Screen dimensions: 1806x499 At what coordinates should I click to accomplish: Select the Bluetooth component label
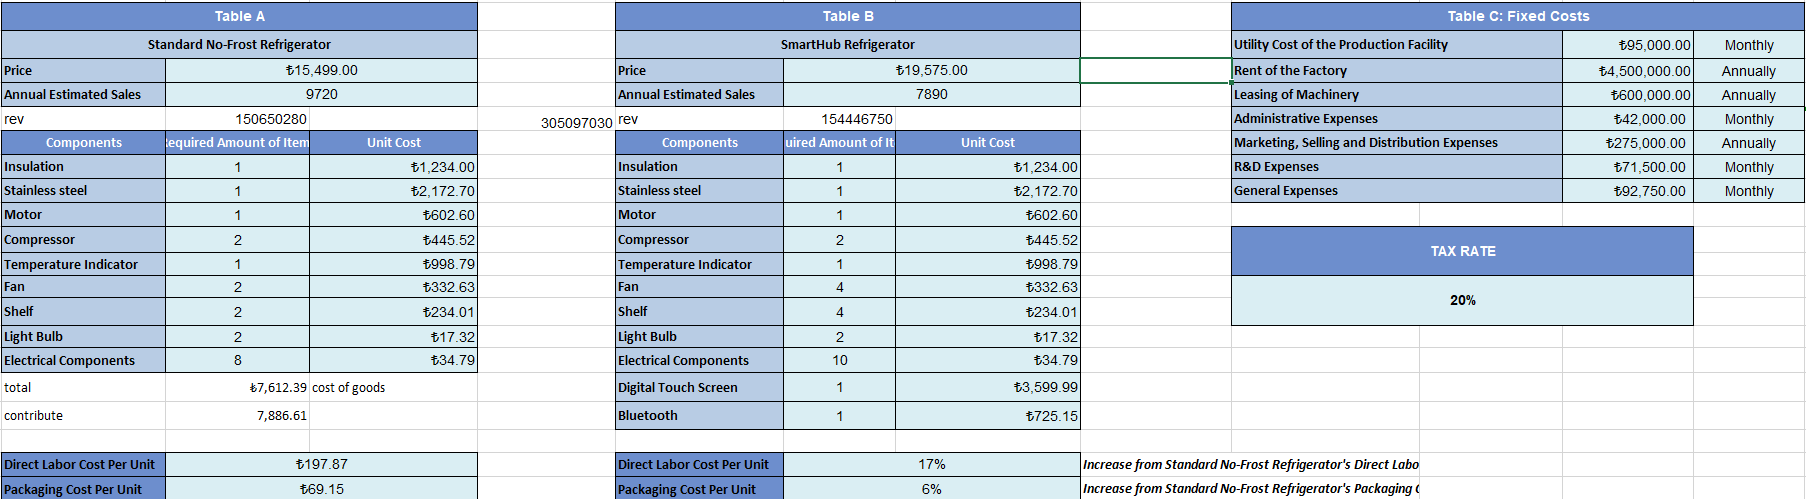(699, 415)
